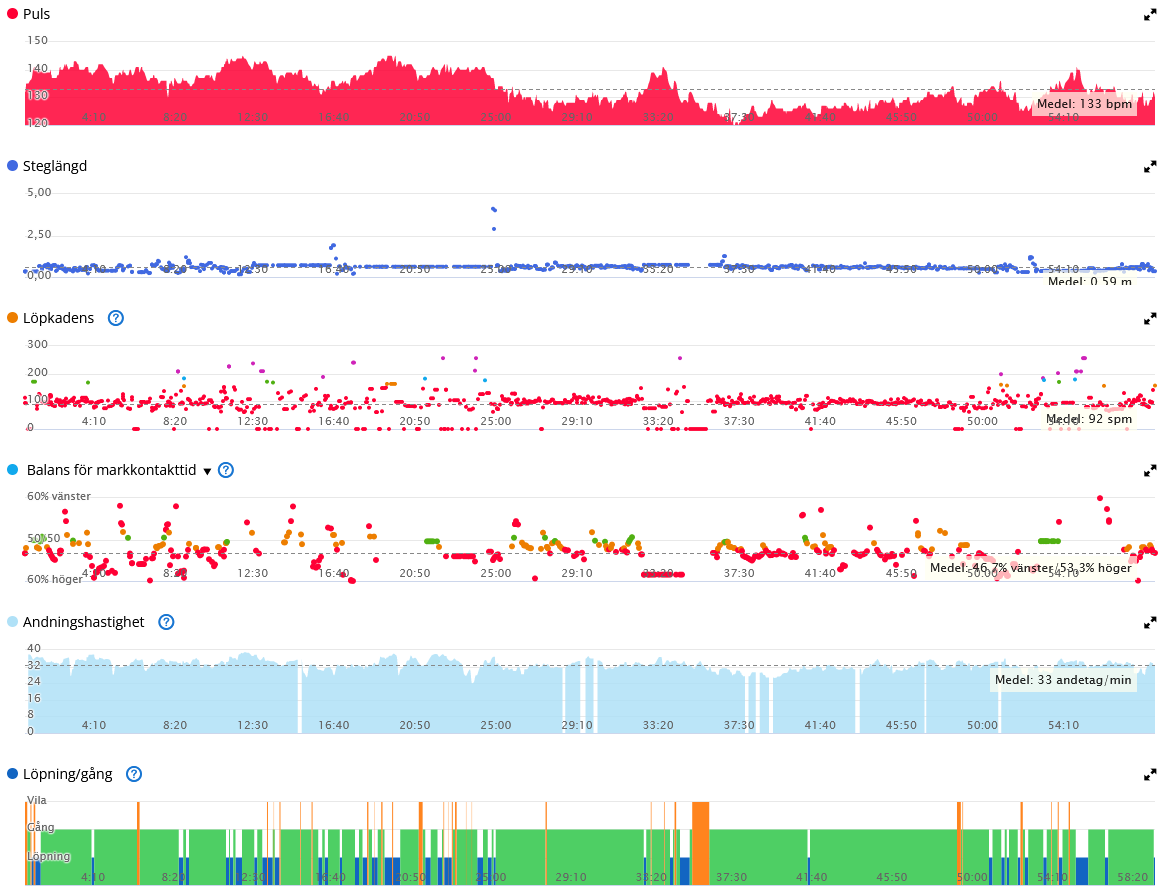Screen dimensions: 1166x896
Task: Click the Balans för markkontakttid title
Action: pyautogui.click(x=112, y=470)
